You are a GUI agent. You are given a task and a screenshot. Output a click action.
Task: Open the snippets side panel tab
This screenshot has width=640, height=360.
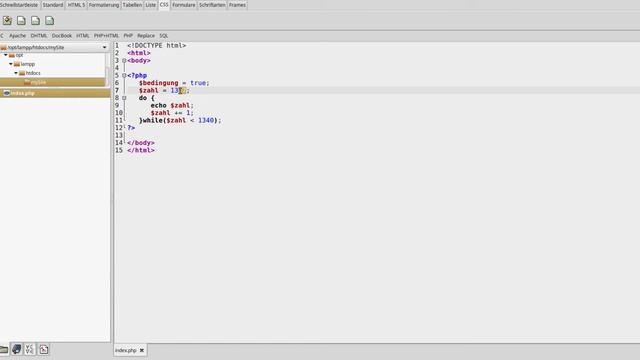[x=43, y=349]
